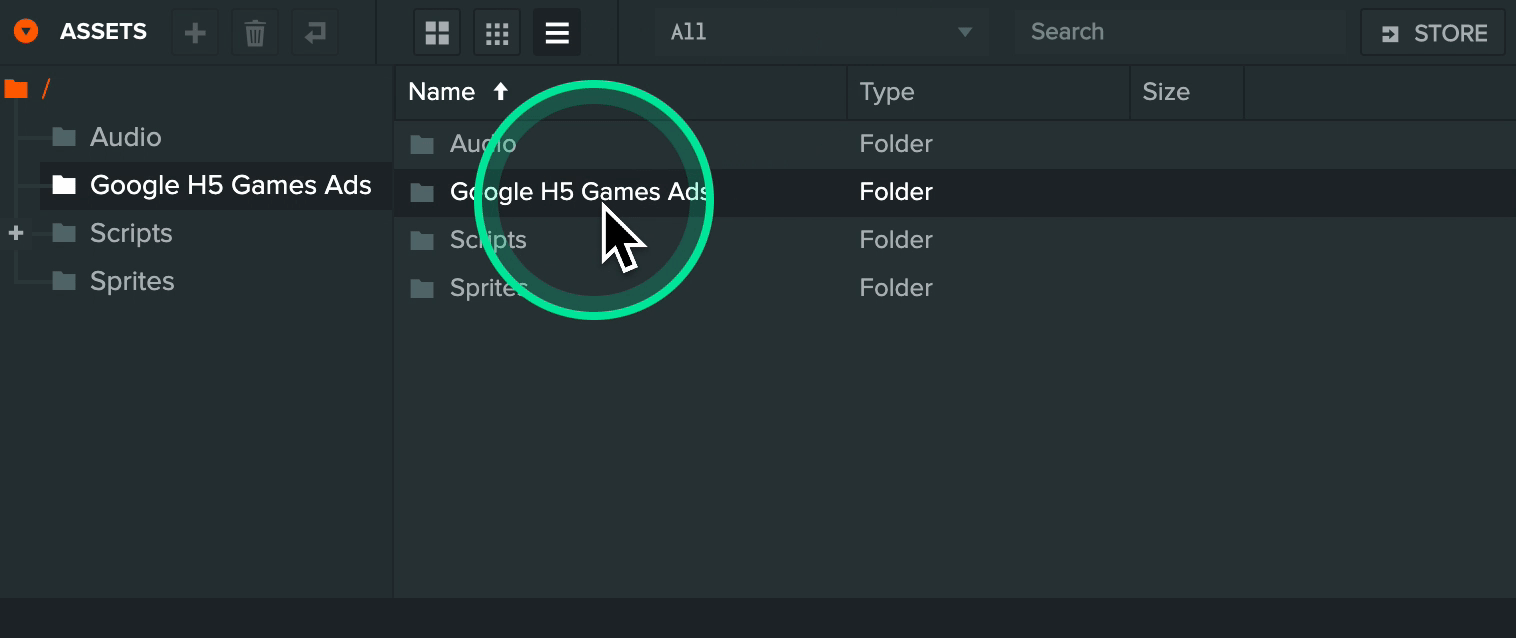This screenshot has width=1516, height=638.
Task: Switch to small grid view
Action: click(497, 33)
